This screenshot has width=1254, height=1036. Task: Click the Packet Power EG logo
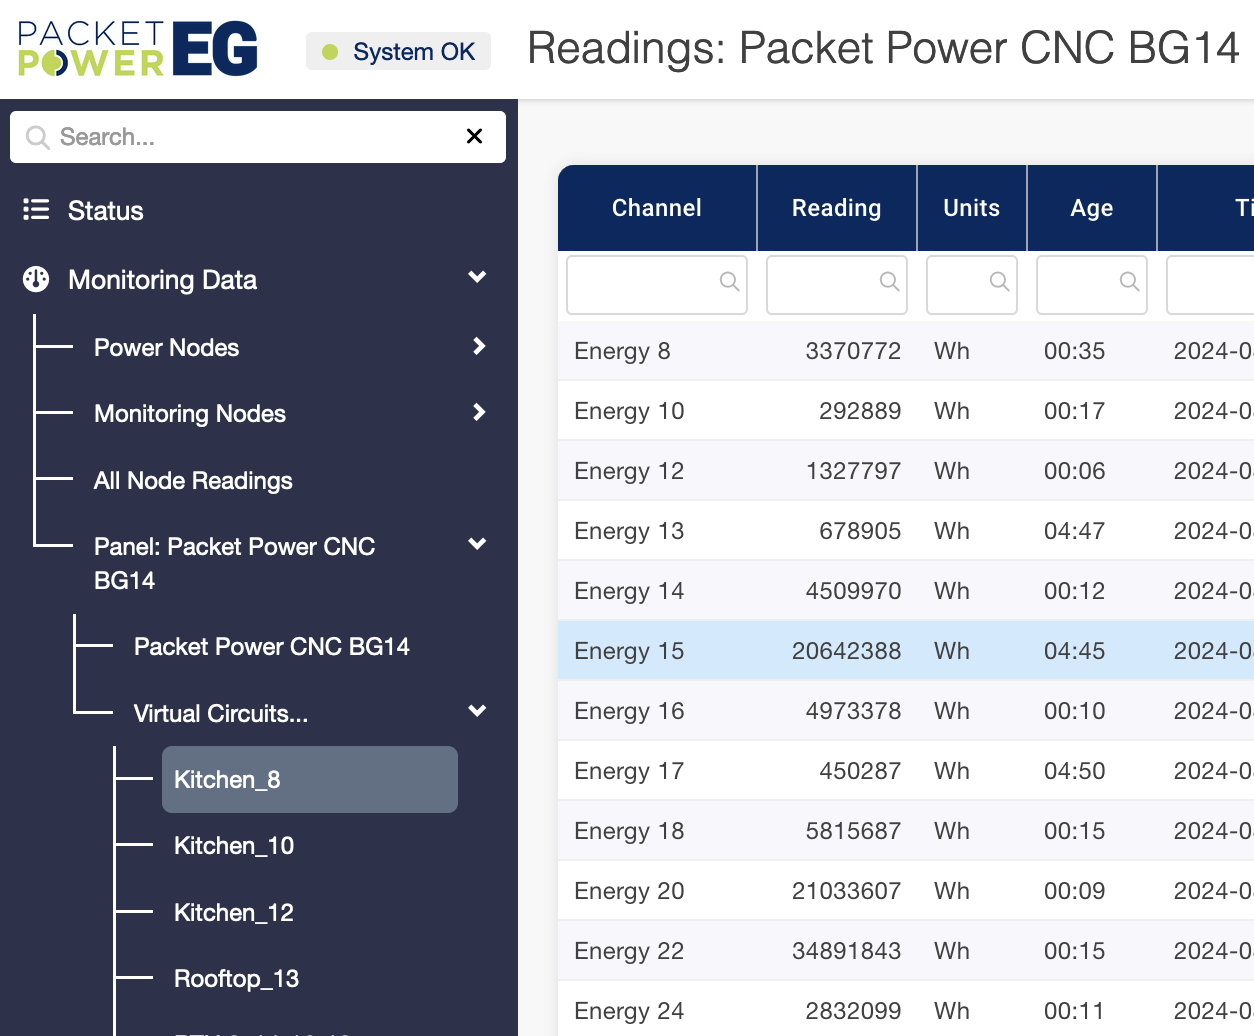138,49
